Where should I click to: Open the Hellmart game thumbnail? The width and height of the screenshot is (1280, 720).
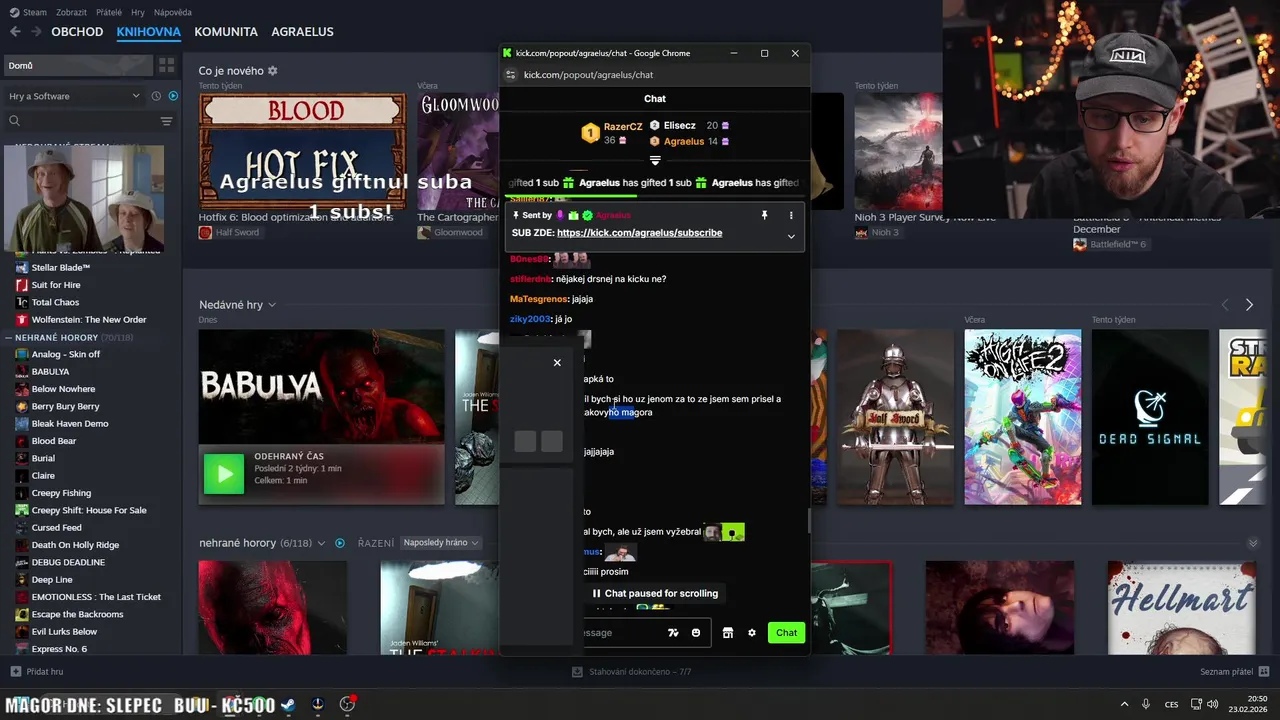(x=1181, y=607)
